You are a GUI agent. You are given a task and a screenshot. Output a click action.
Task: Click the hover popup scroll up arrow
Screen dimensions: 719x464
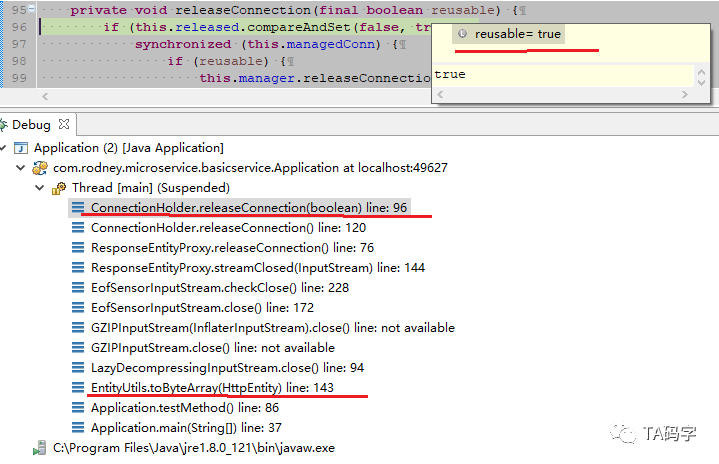701,72
